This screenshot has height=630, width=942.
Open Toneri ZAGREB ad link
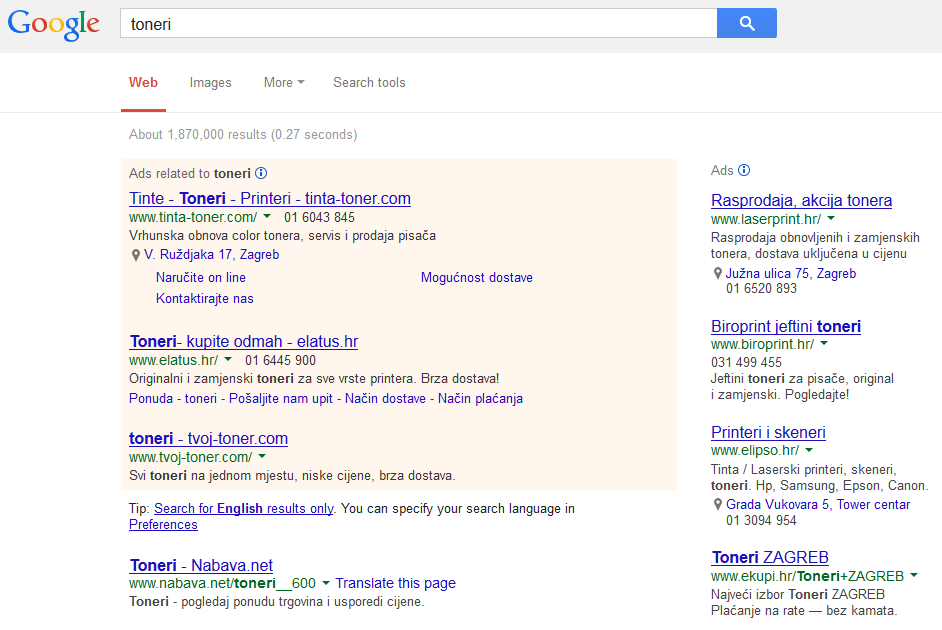tap(770, 557)
